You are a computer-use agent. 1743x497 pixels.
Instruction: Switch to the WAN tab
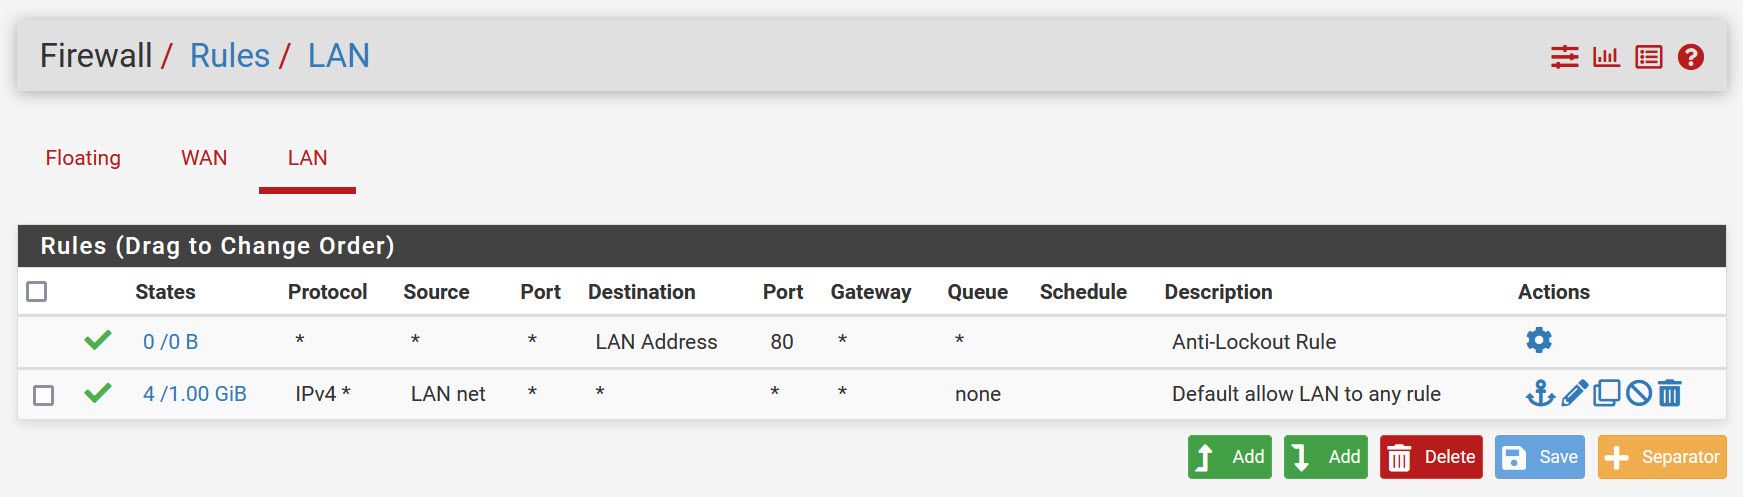click(204, 158)
